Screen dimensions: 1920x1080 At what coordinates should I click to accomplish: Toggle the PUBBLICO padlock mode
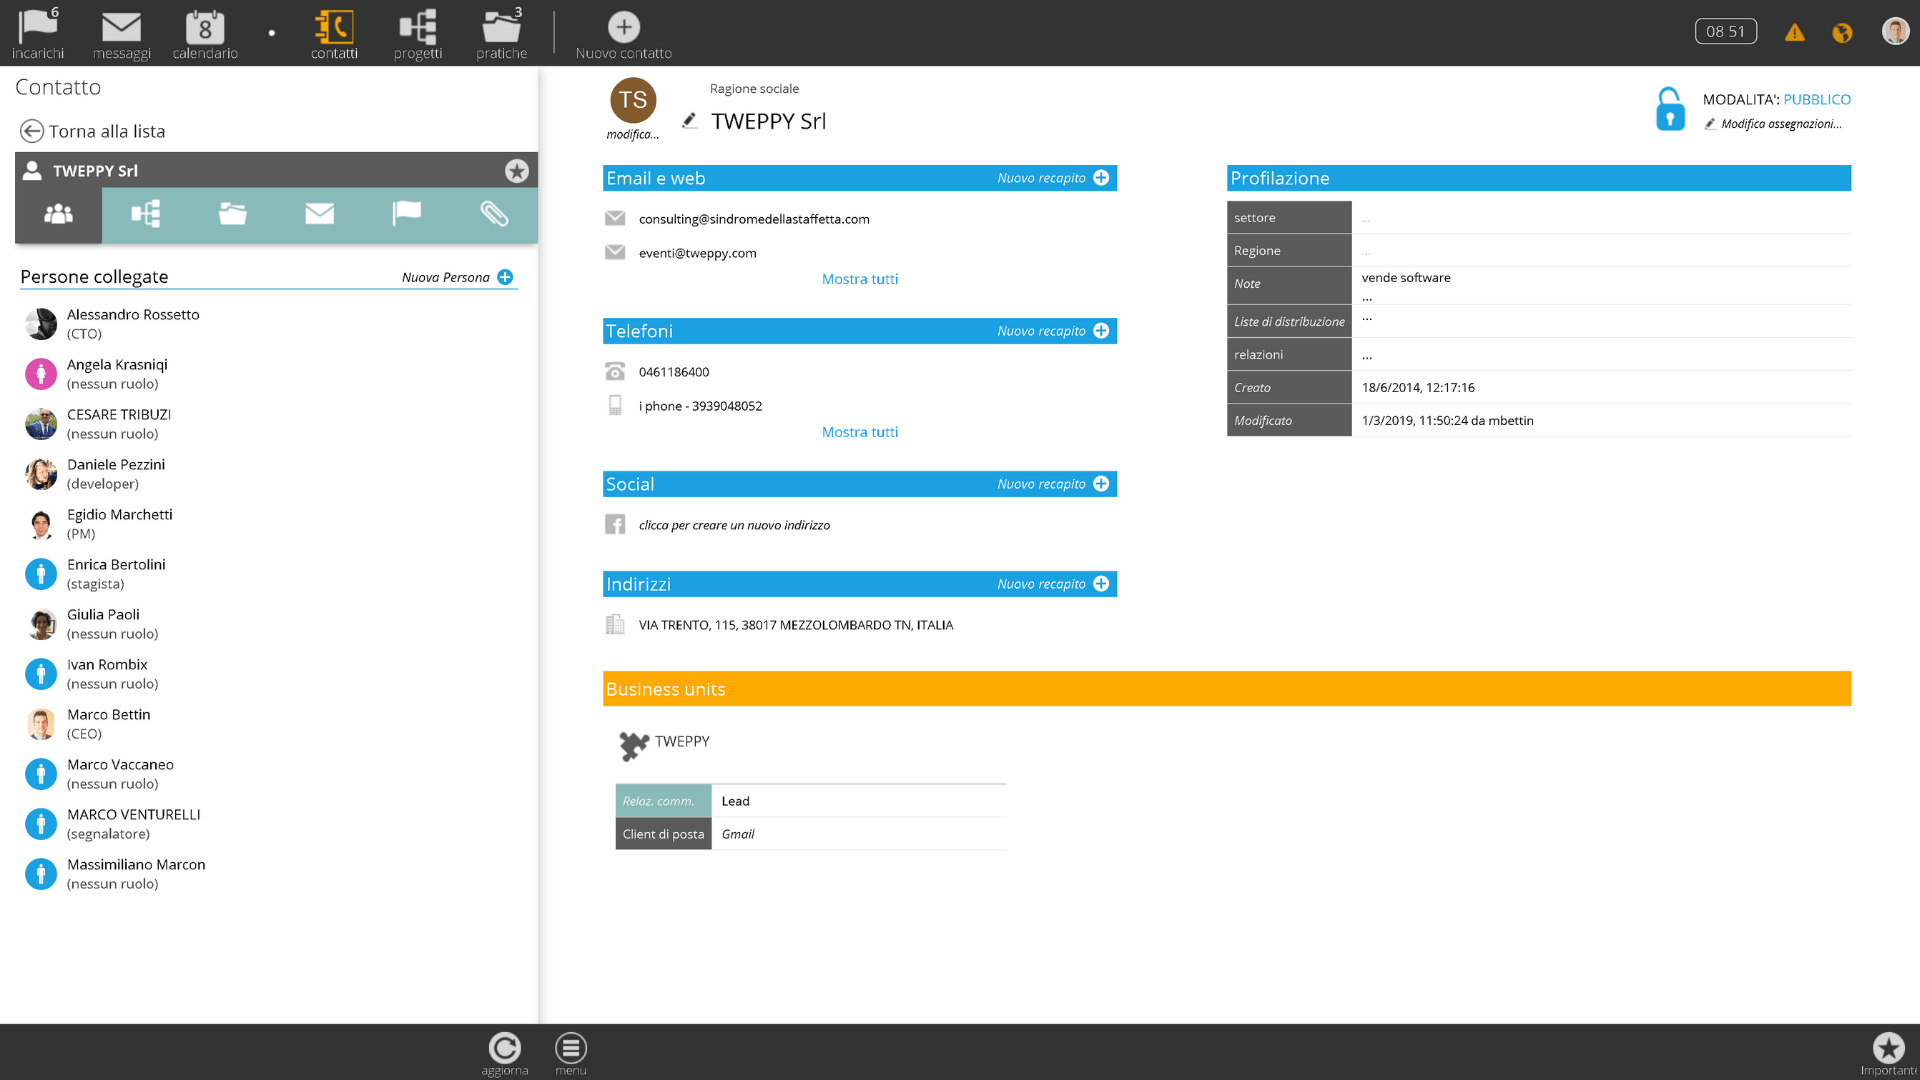(1670, 109)
